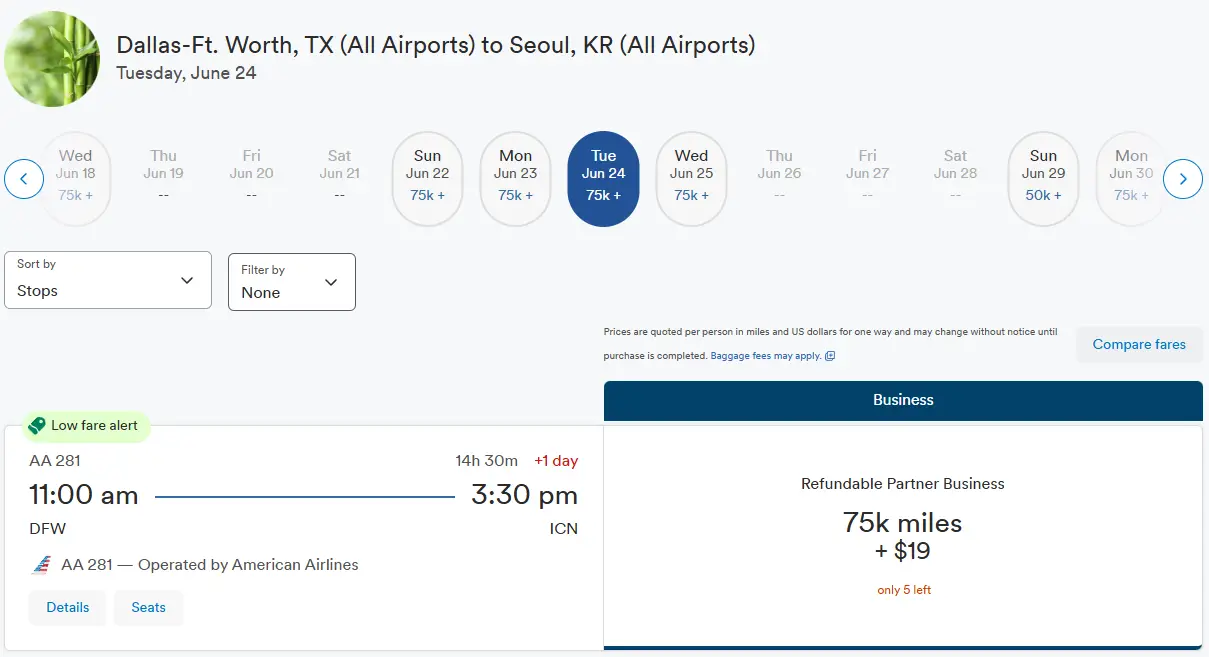The width and height of the screenshot is (1209, 657).
Task: Open the Sort by Stops dropdown
Action: 108,280
